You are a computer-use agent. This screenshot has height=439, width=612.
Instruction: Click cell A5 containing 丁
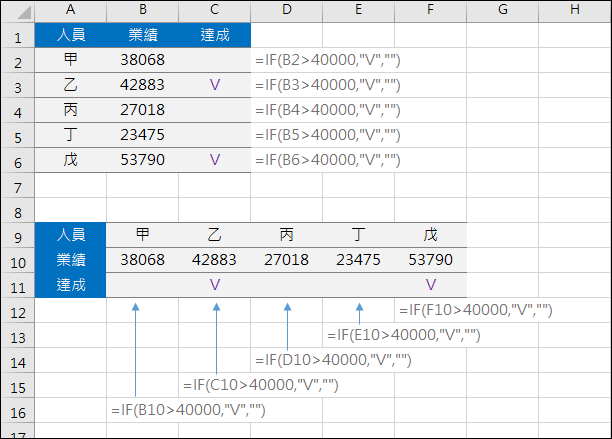pyautogui.click(x=71, y=135)
